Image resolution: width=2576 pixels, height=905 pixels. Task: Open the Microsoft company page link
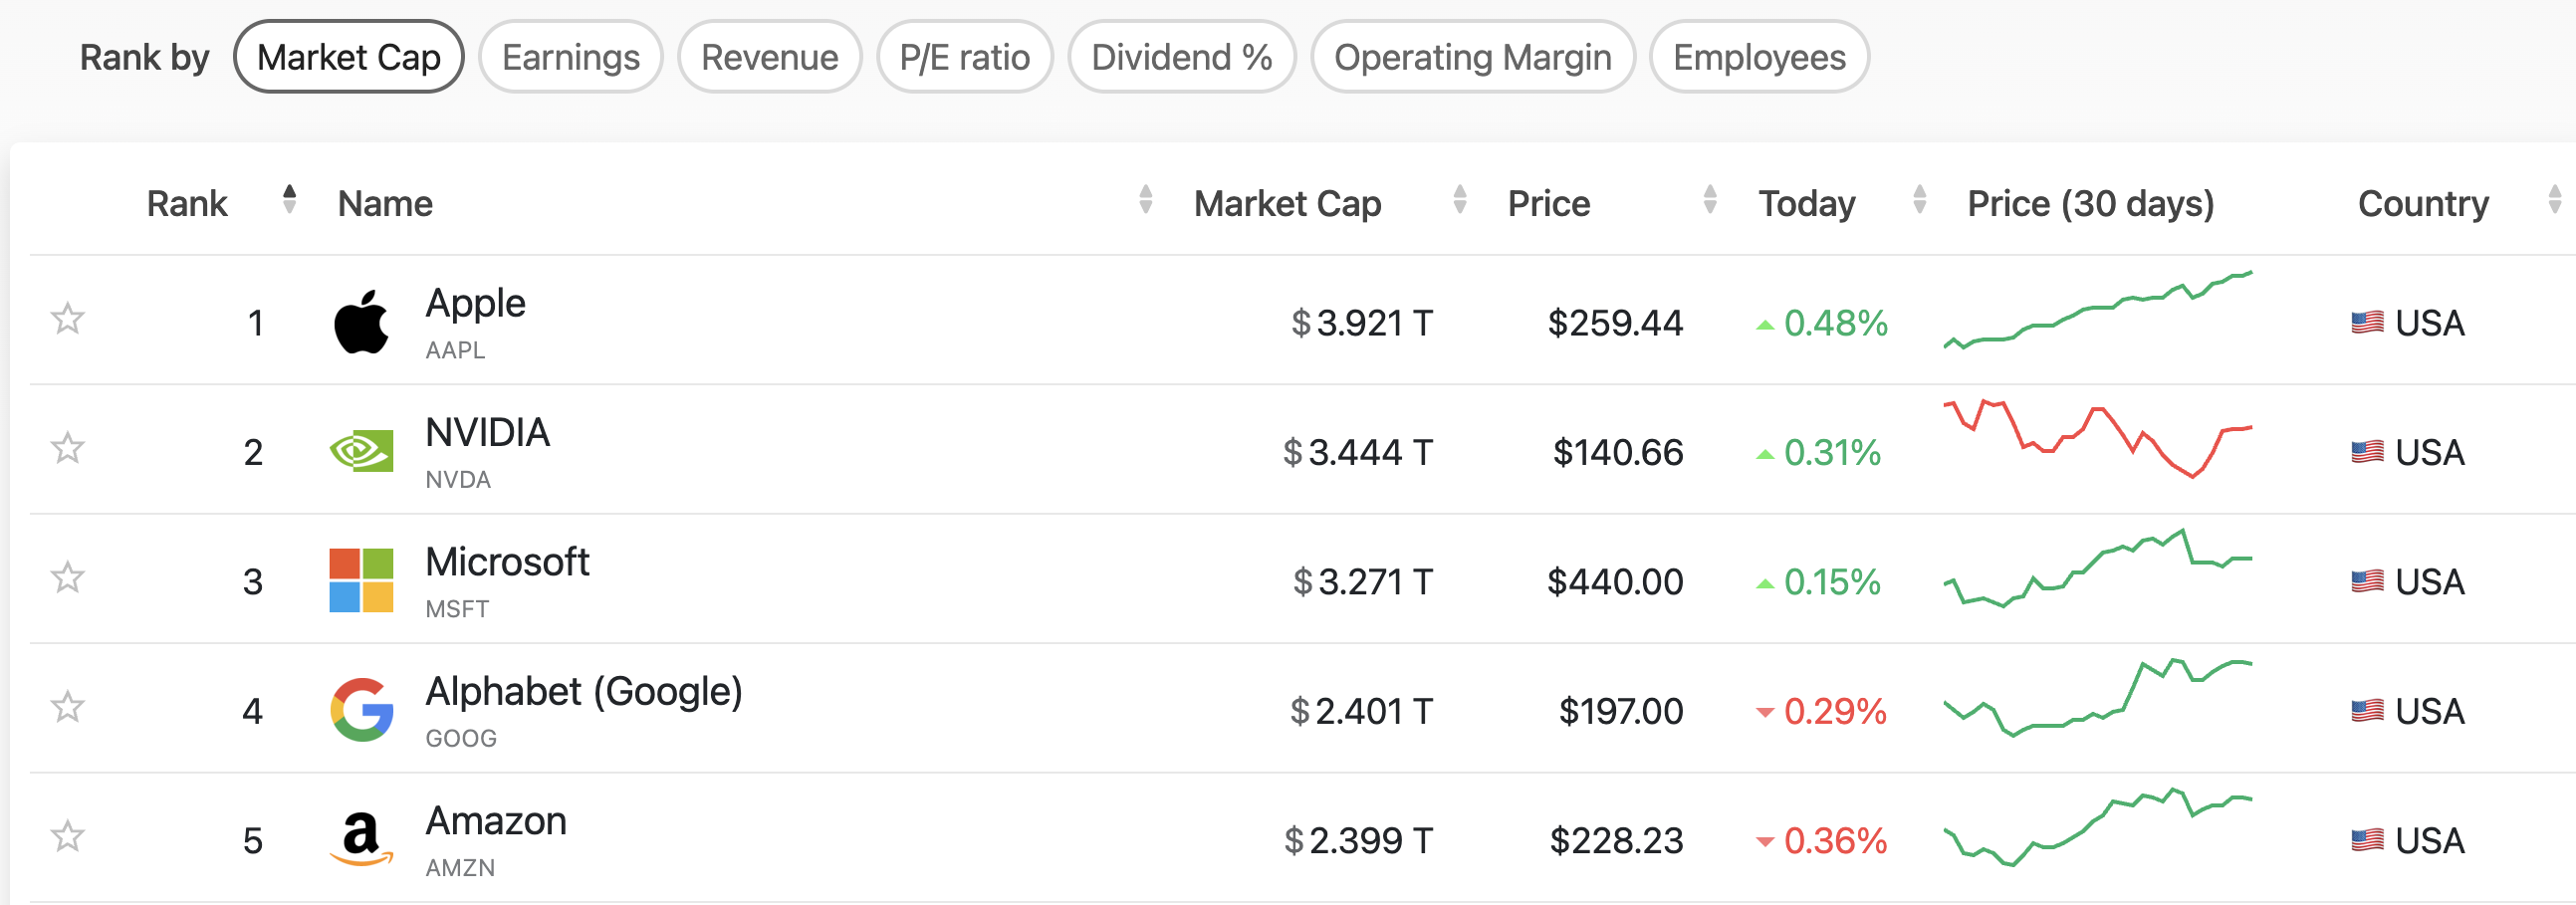507,562
